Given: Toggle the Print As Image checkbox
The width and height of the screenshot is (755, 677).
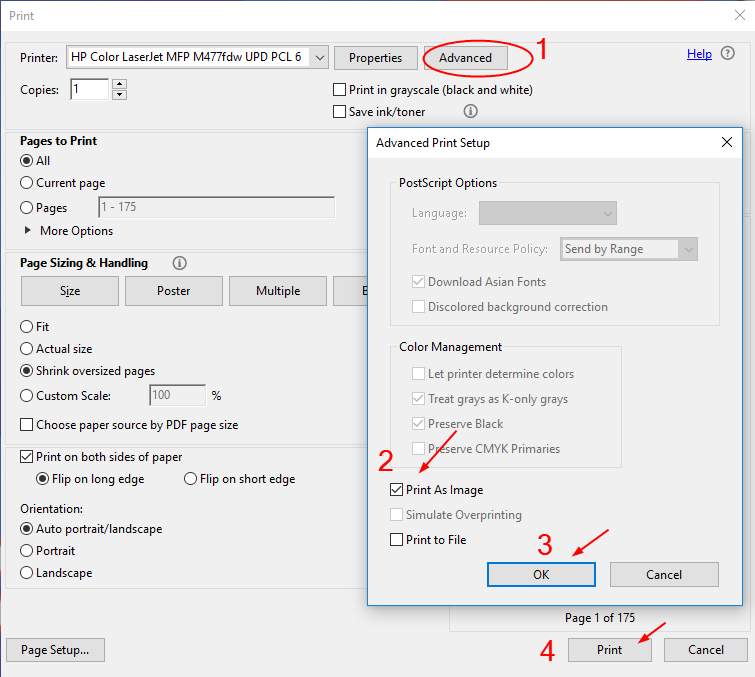Looking at the screenshot, I should [x=398, y=490].
